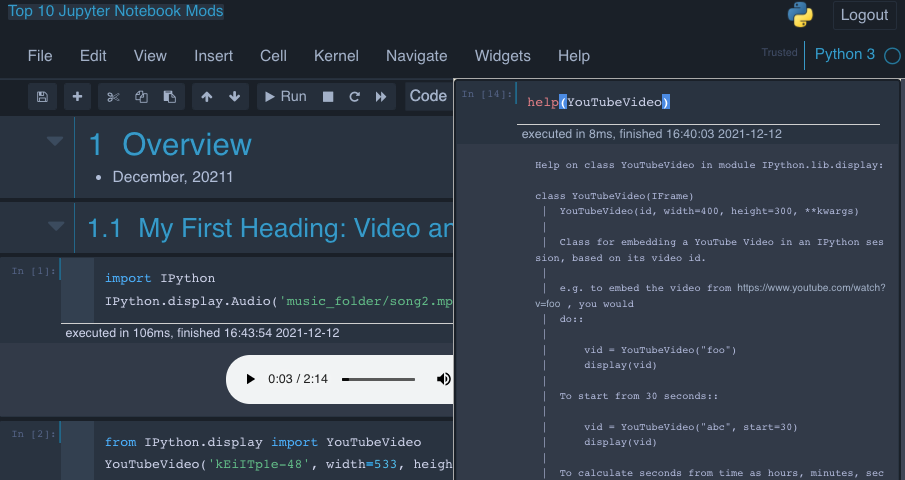Click the kernel idle circle indicator
This screenshot has width=905, height=480.
click(x=892, y=56)
